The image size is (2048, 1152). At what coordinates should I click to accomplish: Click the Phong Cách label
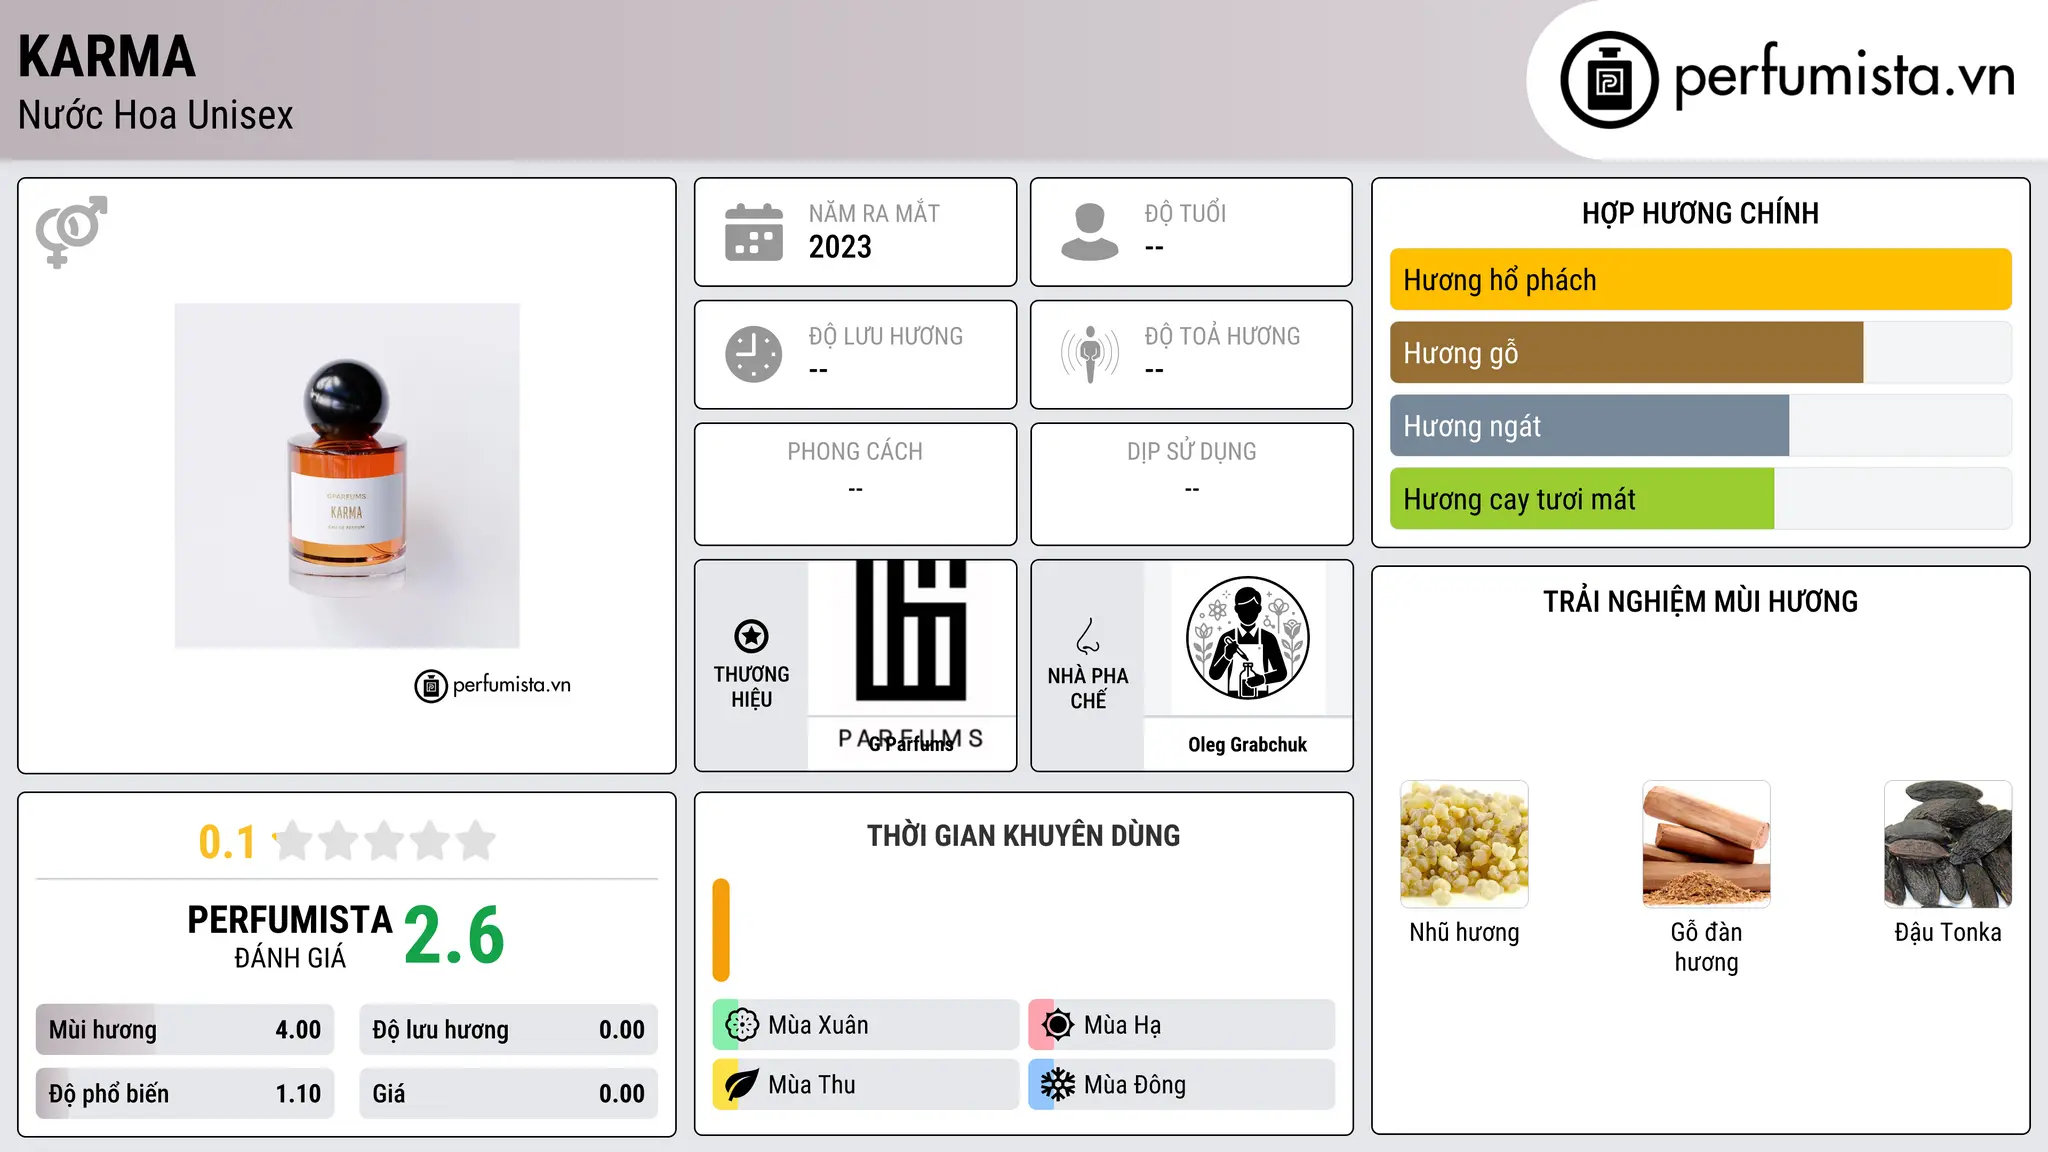(x=855, y=452)
